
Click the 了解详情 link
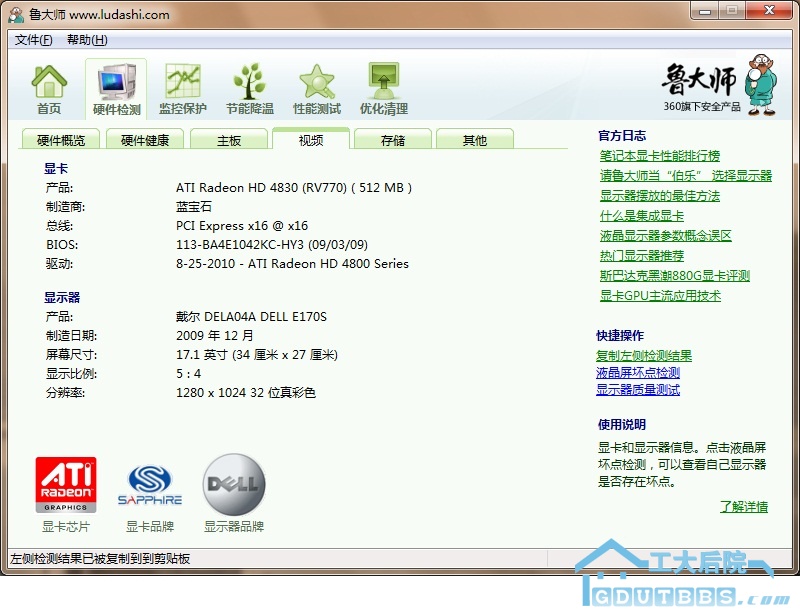(744, 507)
